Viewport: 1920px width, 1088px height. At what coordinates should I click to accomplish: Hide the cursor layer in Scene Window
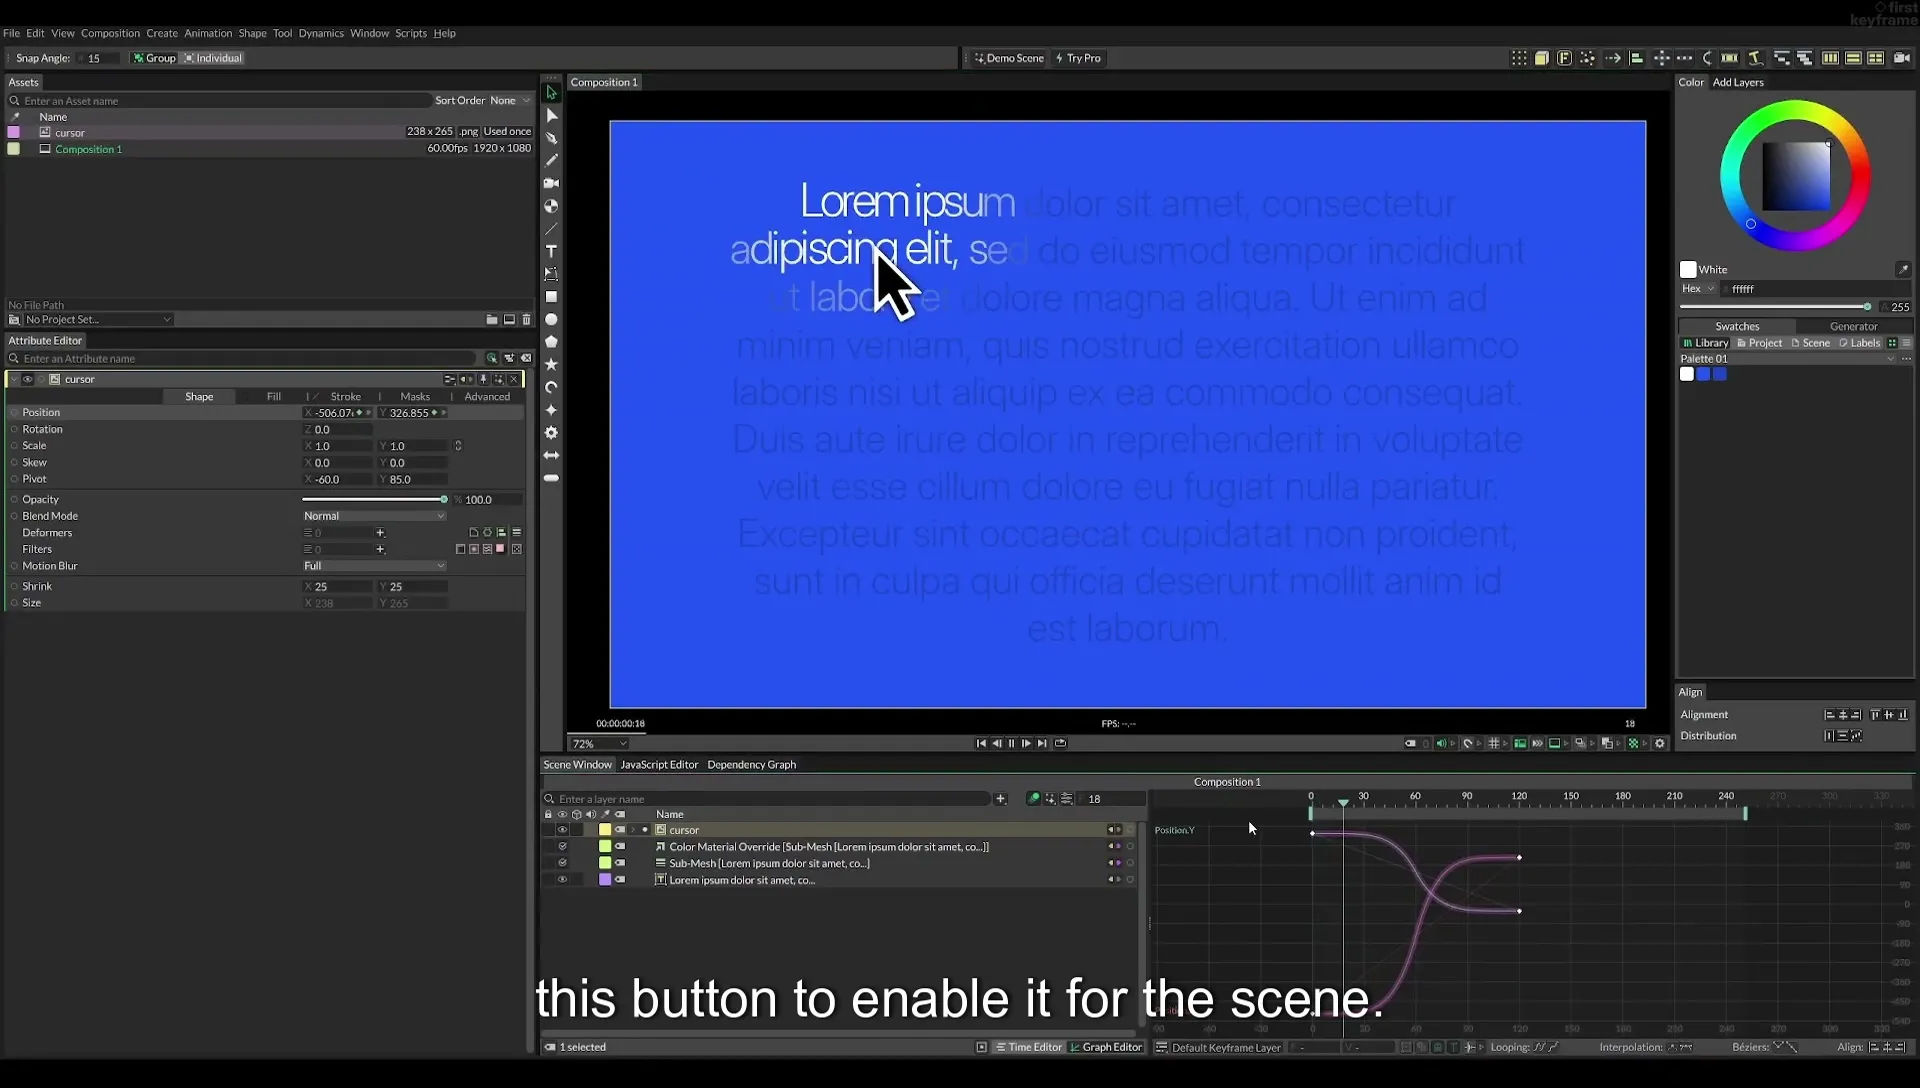[x=562, y=830]
